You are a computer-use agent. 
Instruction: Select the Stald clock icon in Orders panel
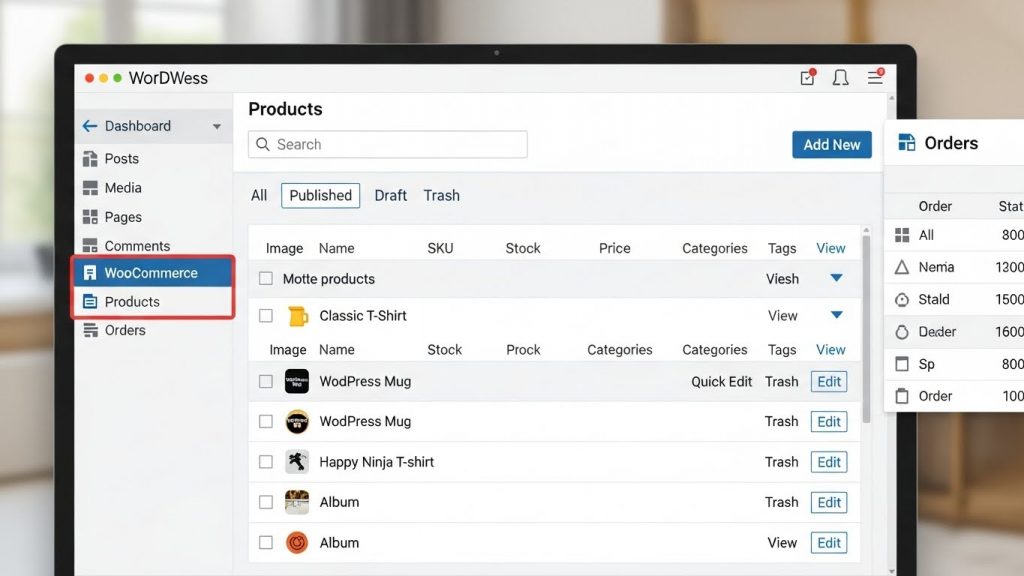(x=902, y=300)
